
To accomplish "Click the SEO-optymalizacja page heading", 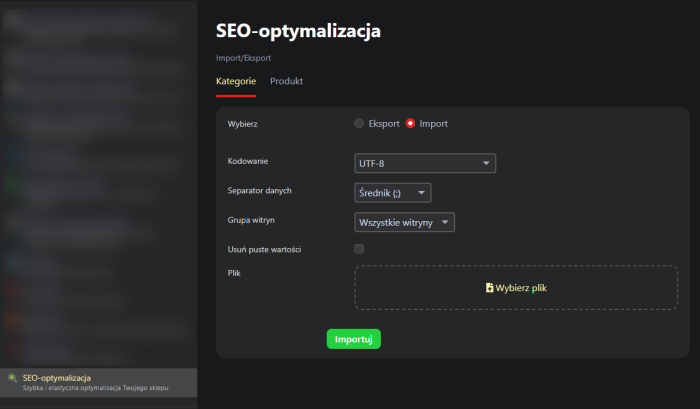I will pyautogui.click(x=298, y=31).
